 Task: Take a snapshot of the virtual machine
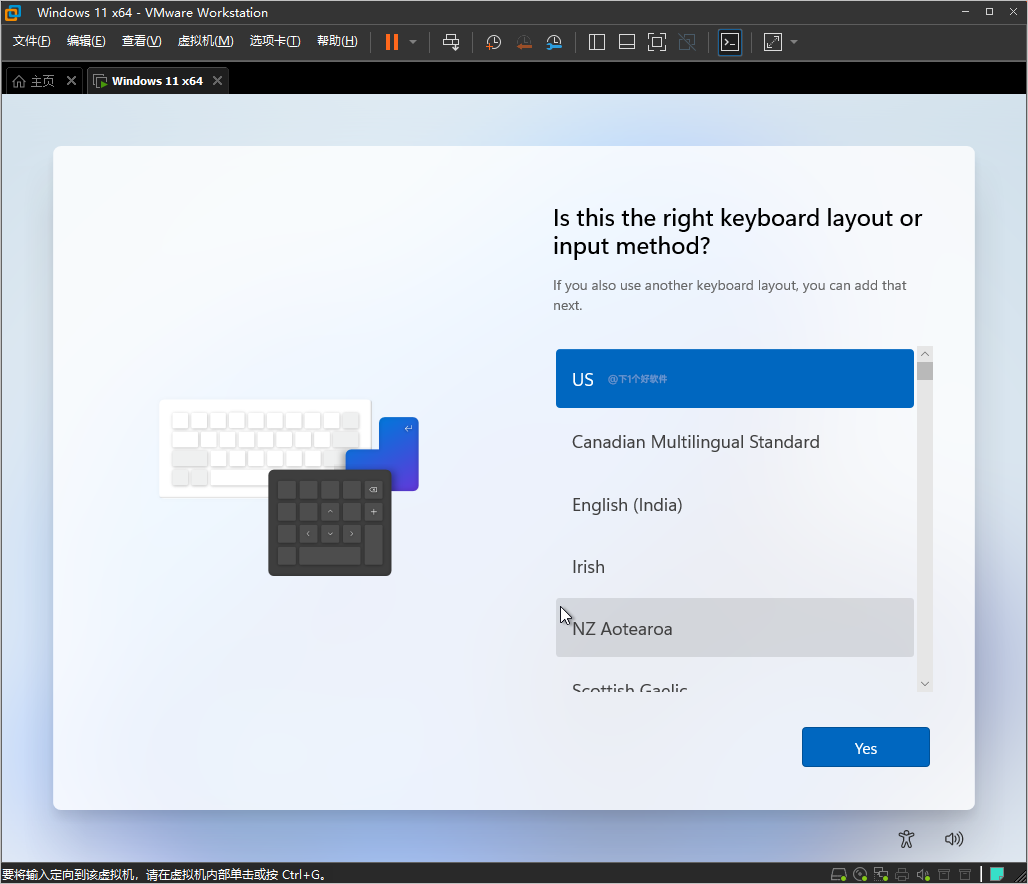click(x=492, y=42)
